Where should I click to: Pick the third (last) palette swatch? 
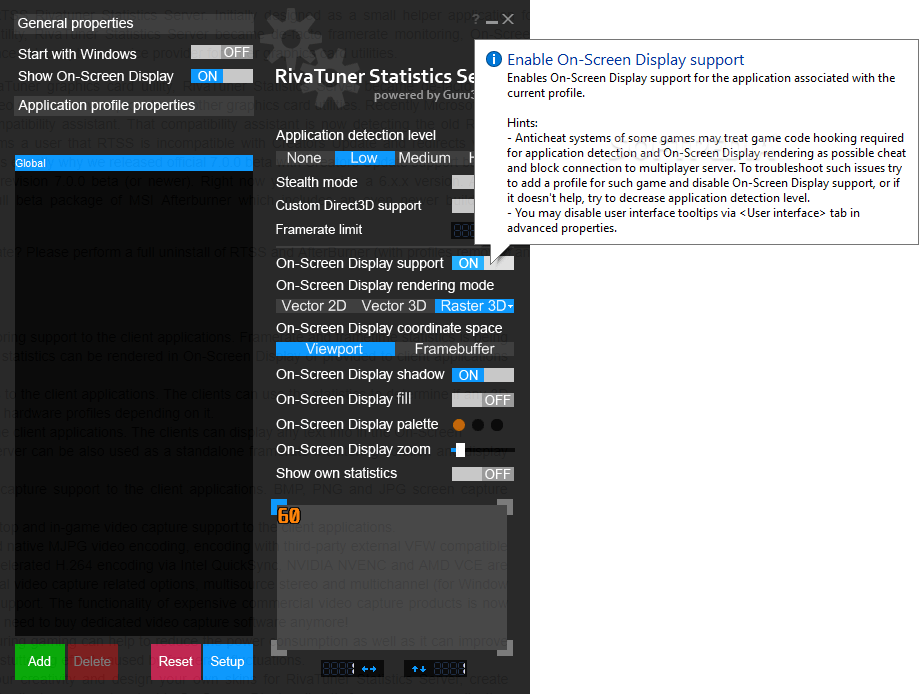497,425
